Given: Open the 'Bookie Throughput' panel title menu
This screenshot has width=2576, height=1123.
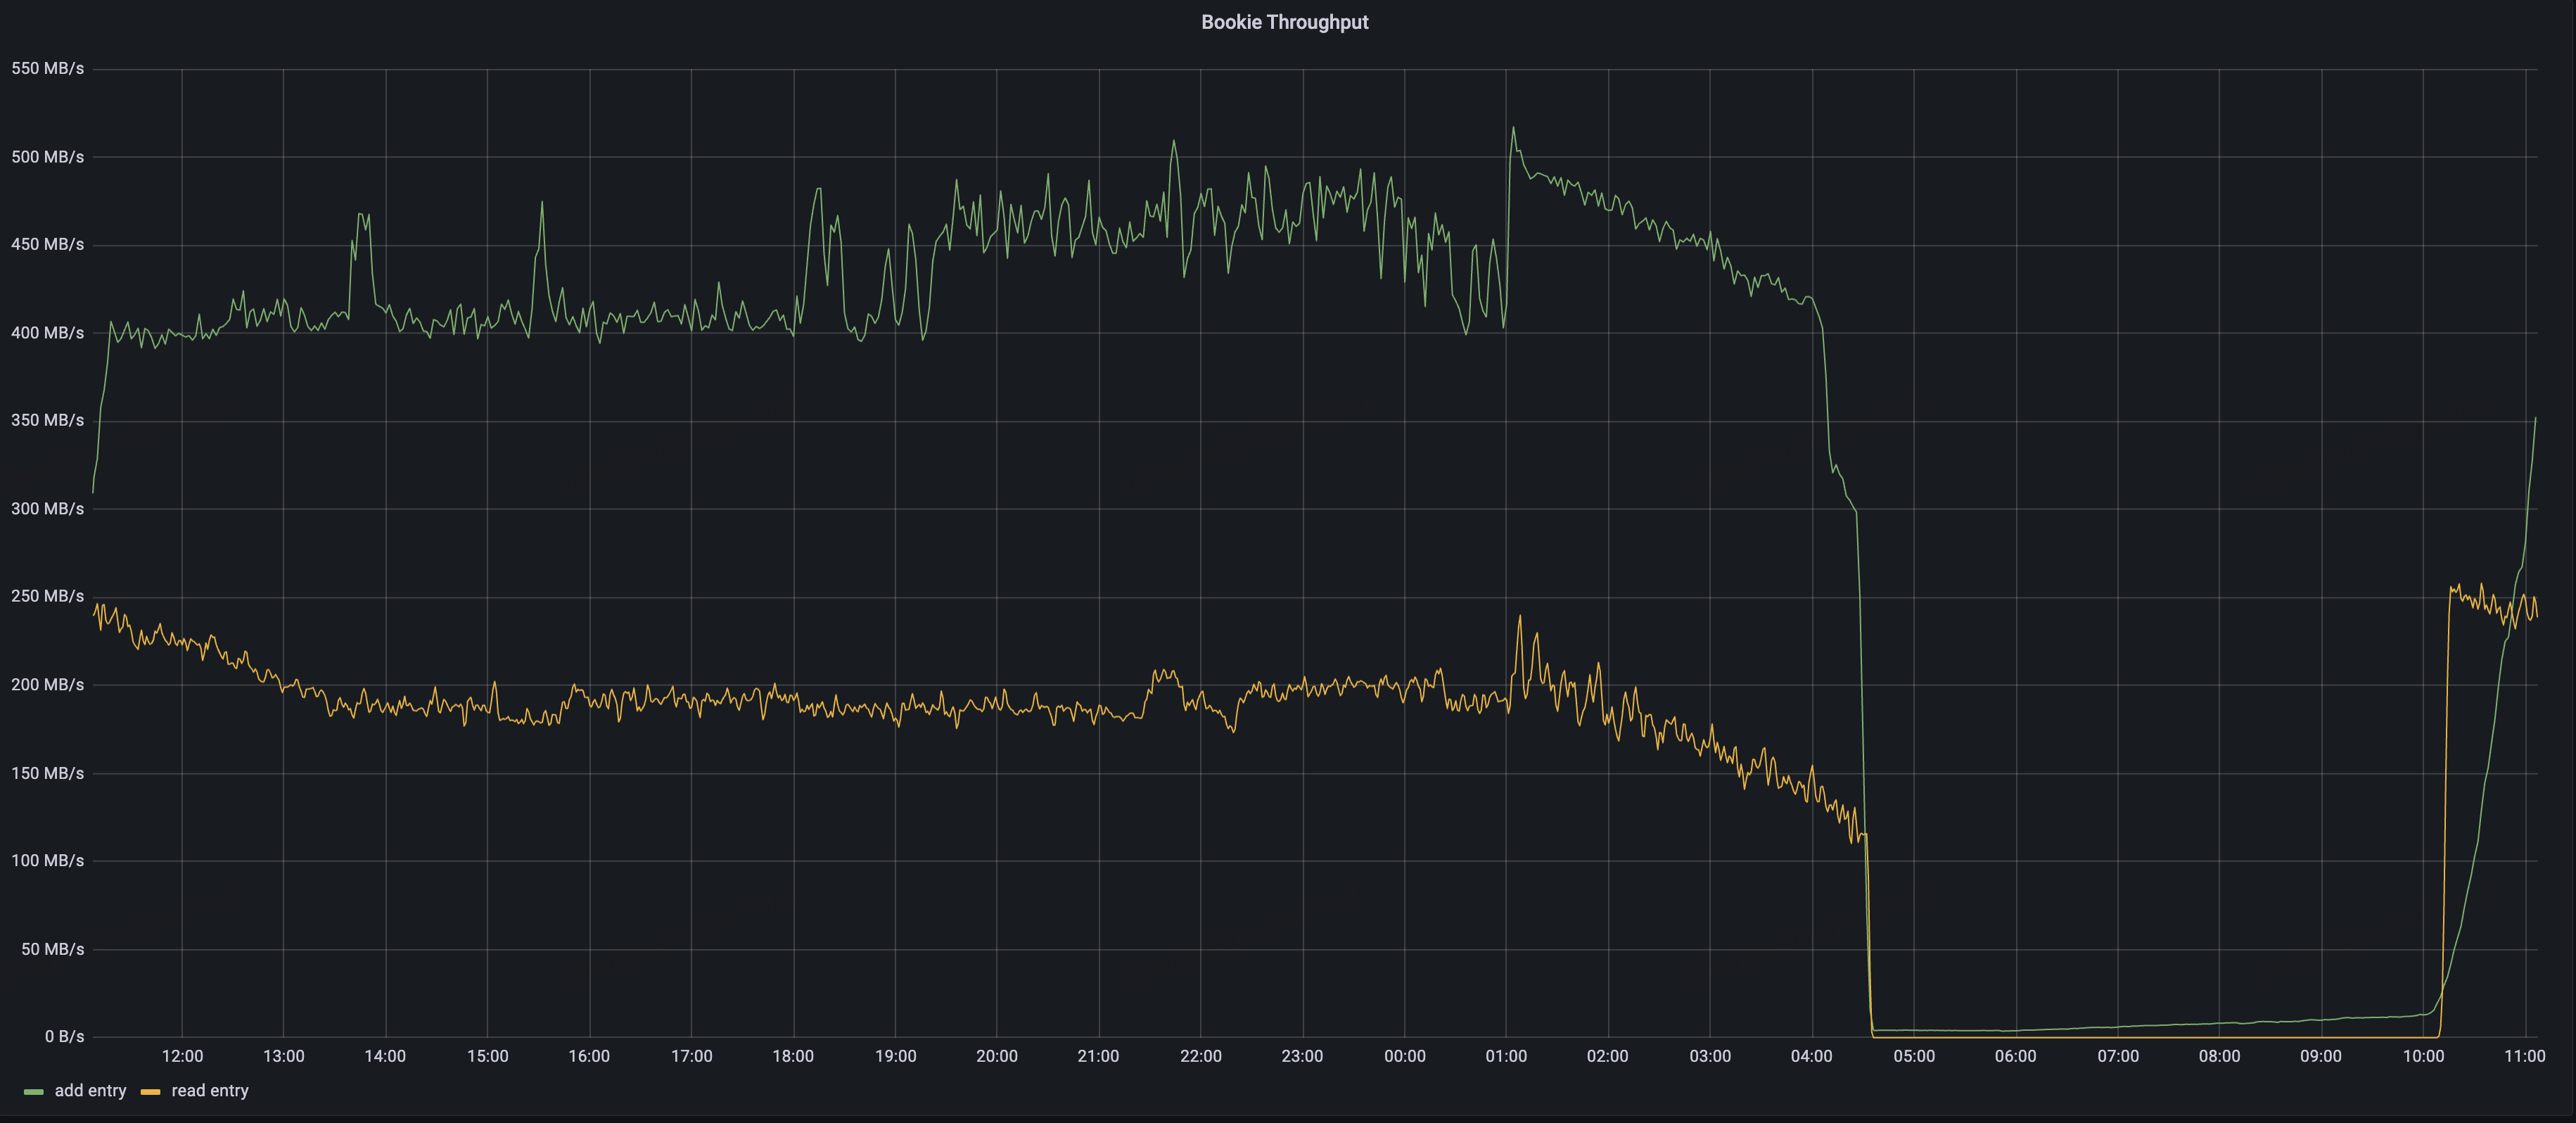Looking at the screenshot, I should [1285, 22].
